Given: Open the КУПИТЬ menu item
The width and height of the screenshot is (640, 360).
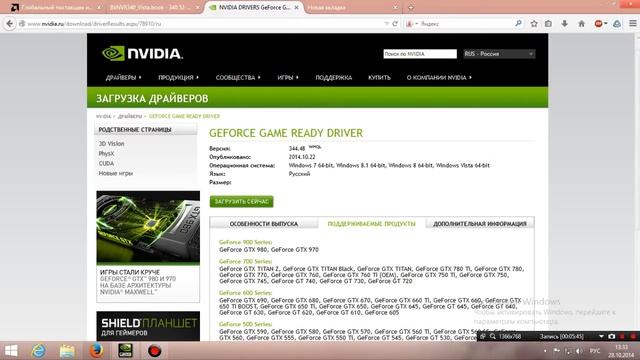Looking at the screenshot, I should pyautogui.click(x=379, y=78).
